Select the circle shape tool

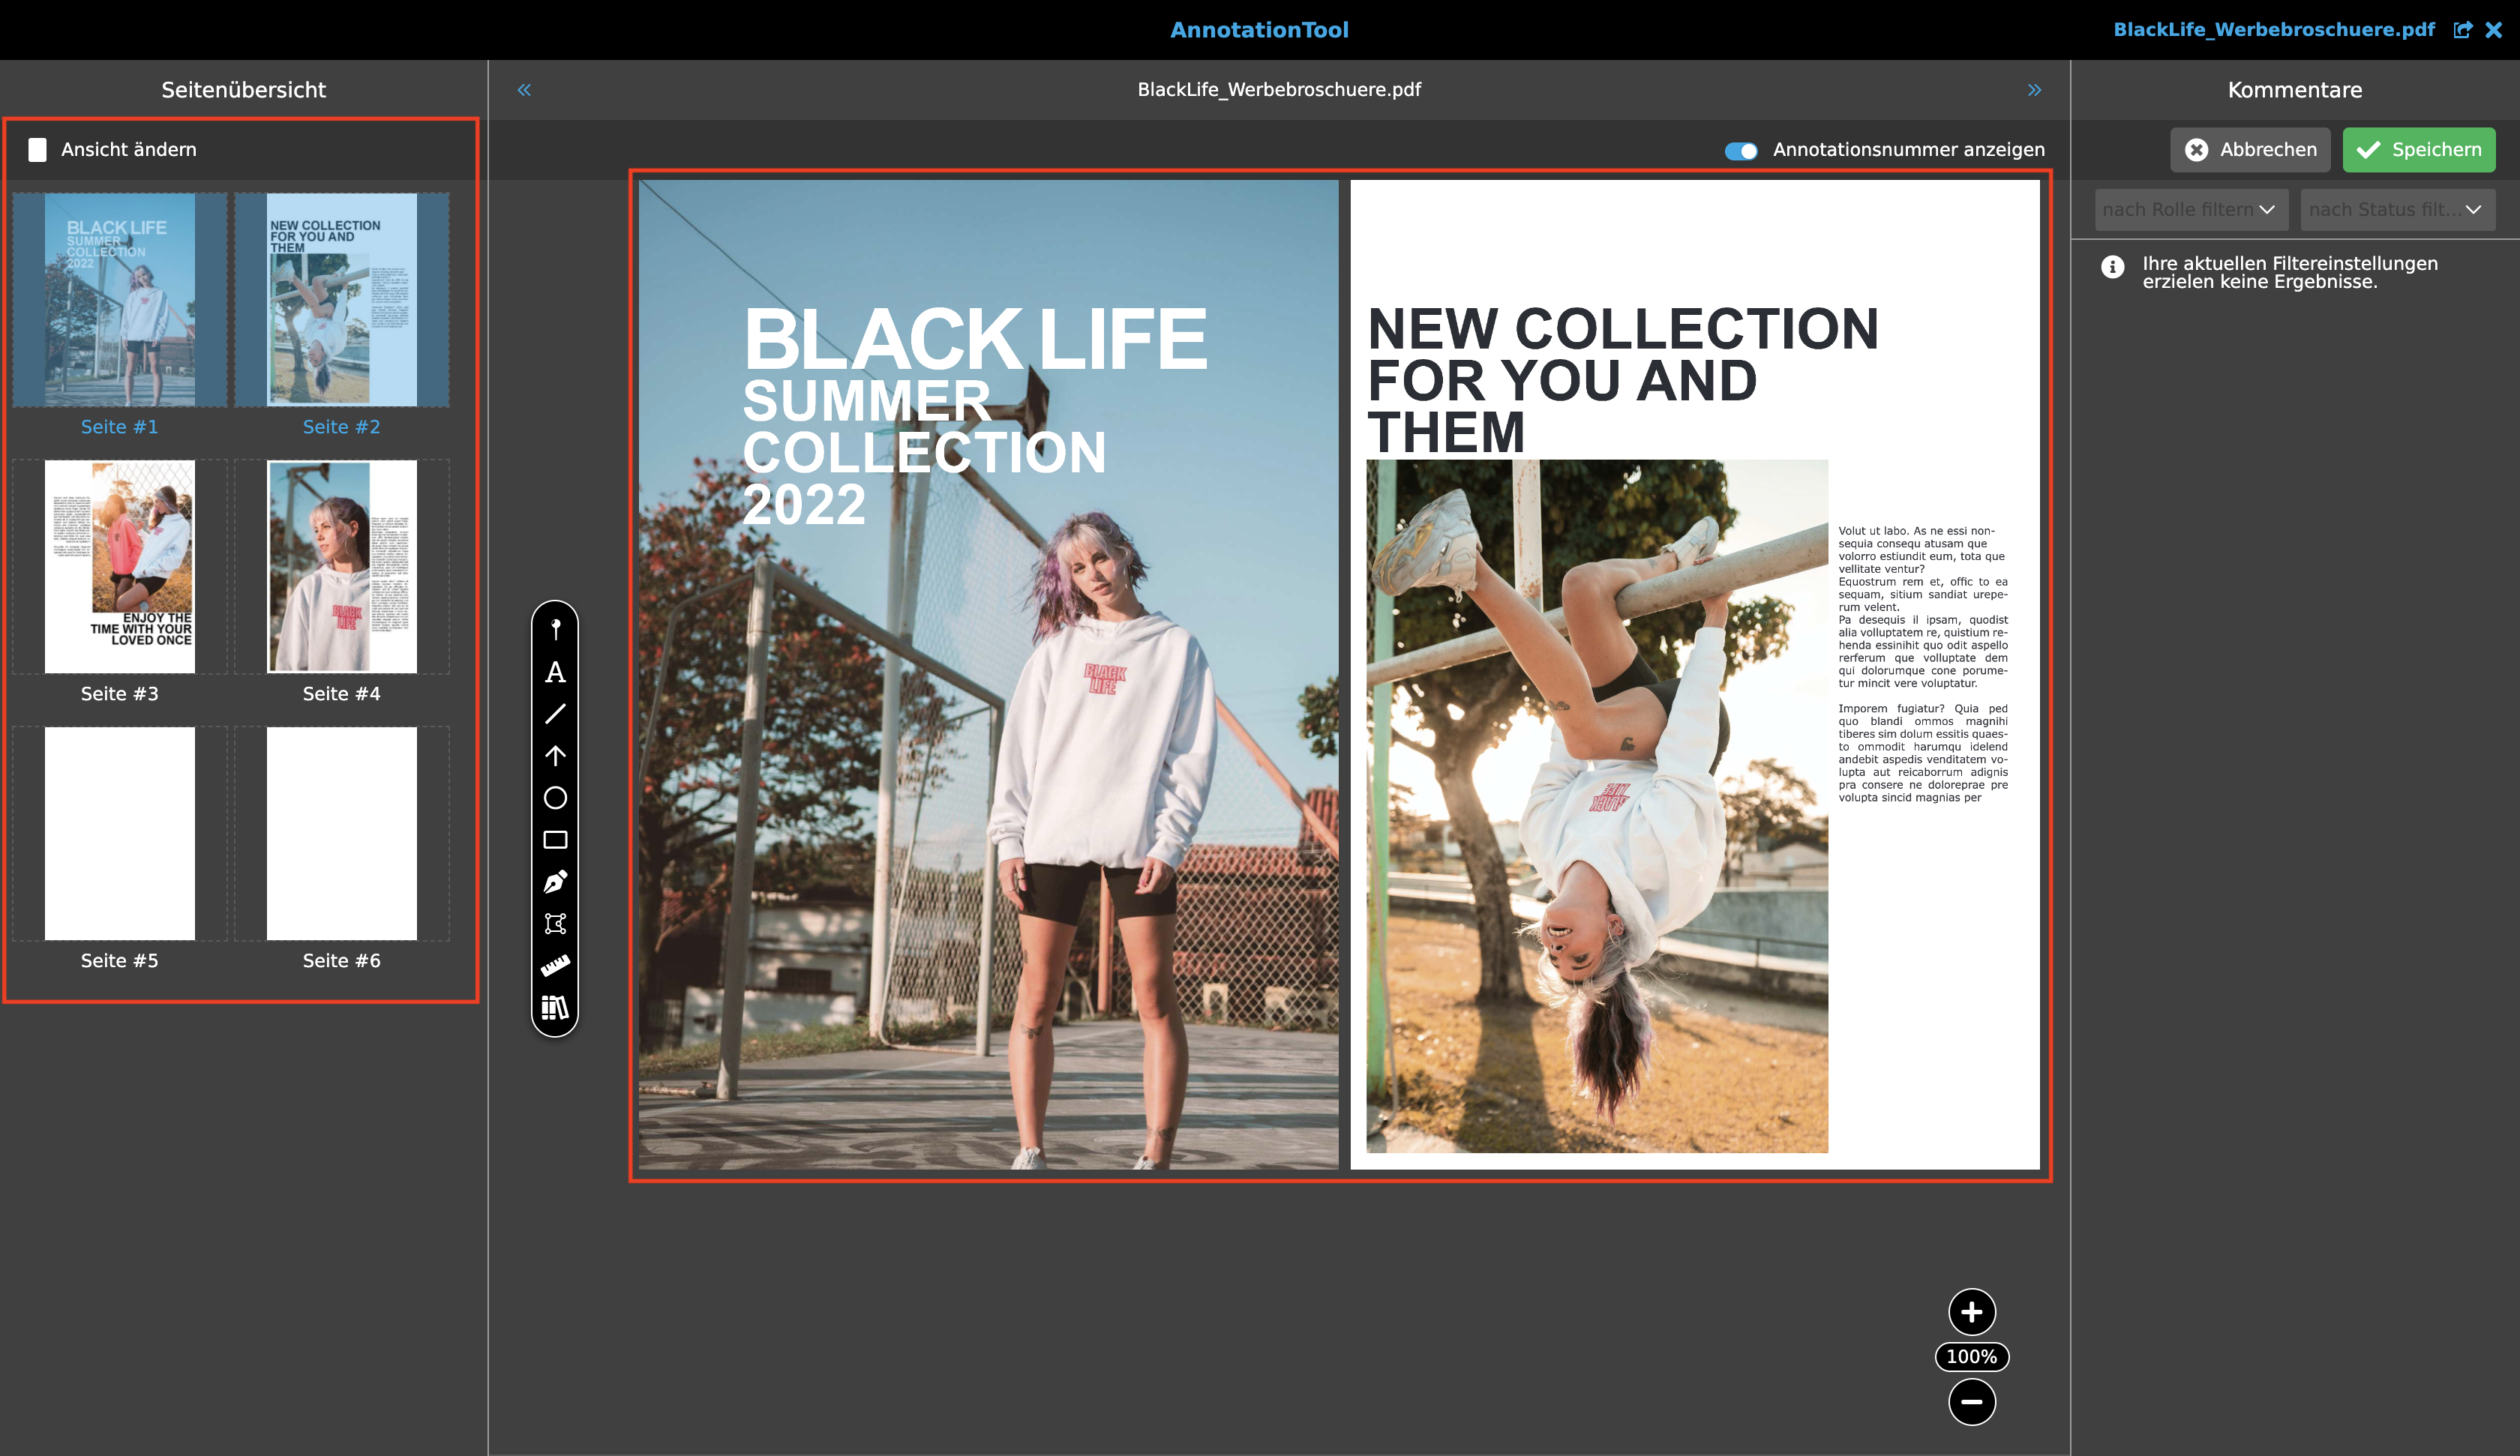tap(555, 798)
